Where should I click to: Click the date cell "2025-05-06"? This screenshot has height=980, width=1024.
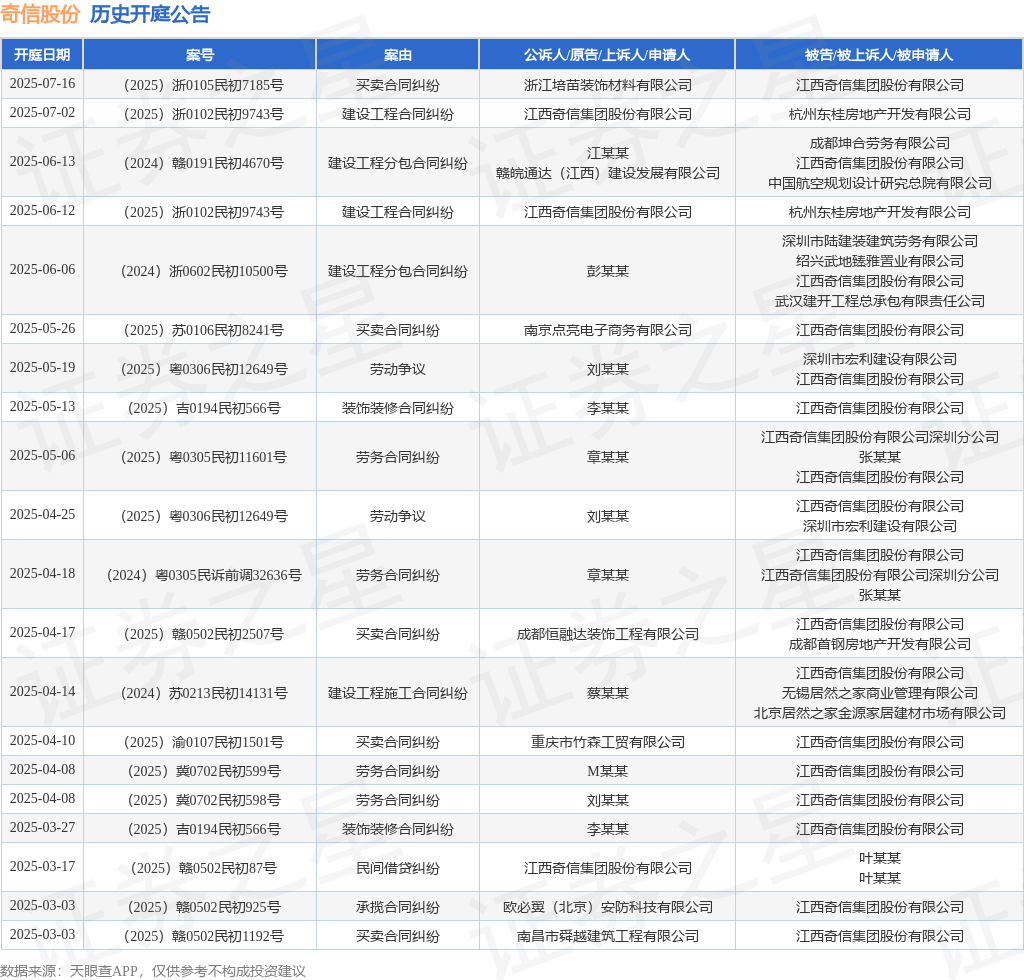pos(42,455)
